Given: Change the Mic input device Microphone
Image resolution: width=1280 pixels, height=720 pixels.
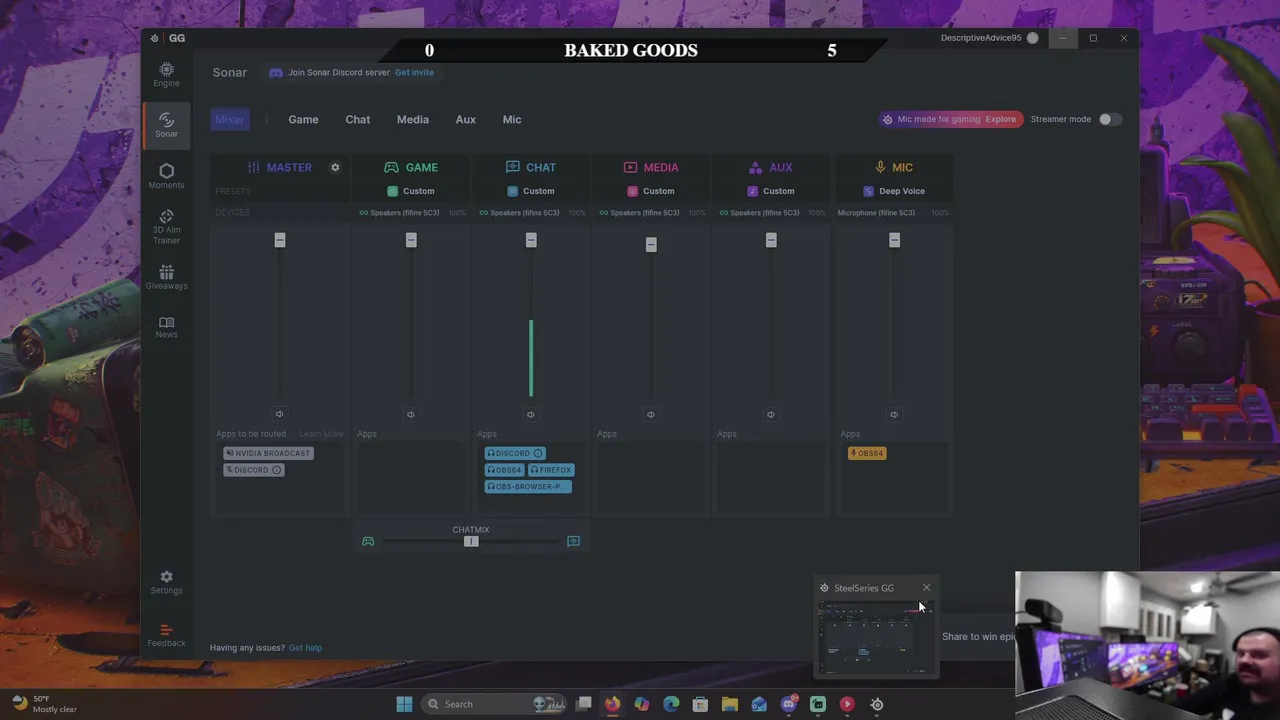Looking at the screenshot, I should [876, 213].
